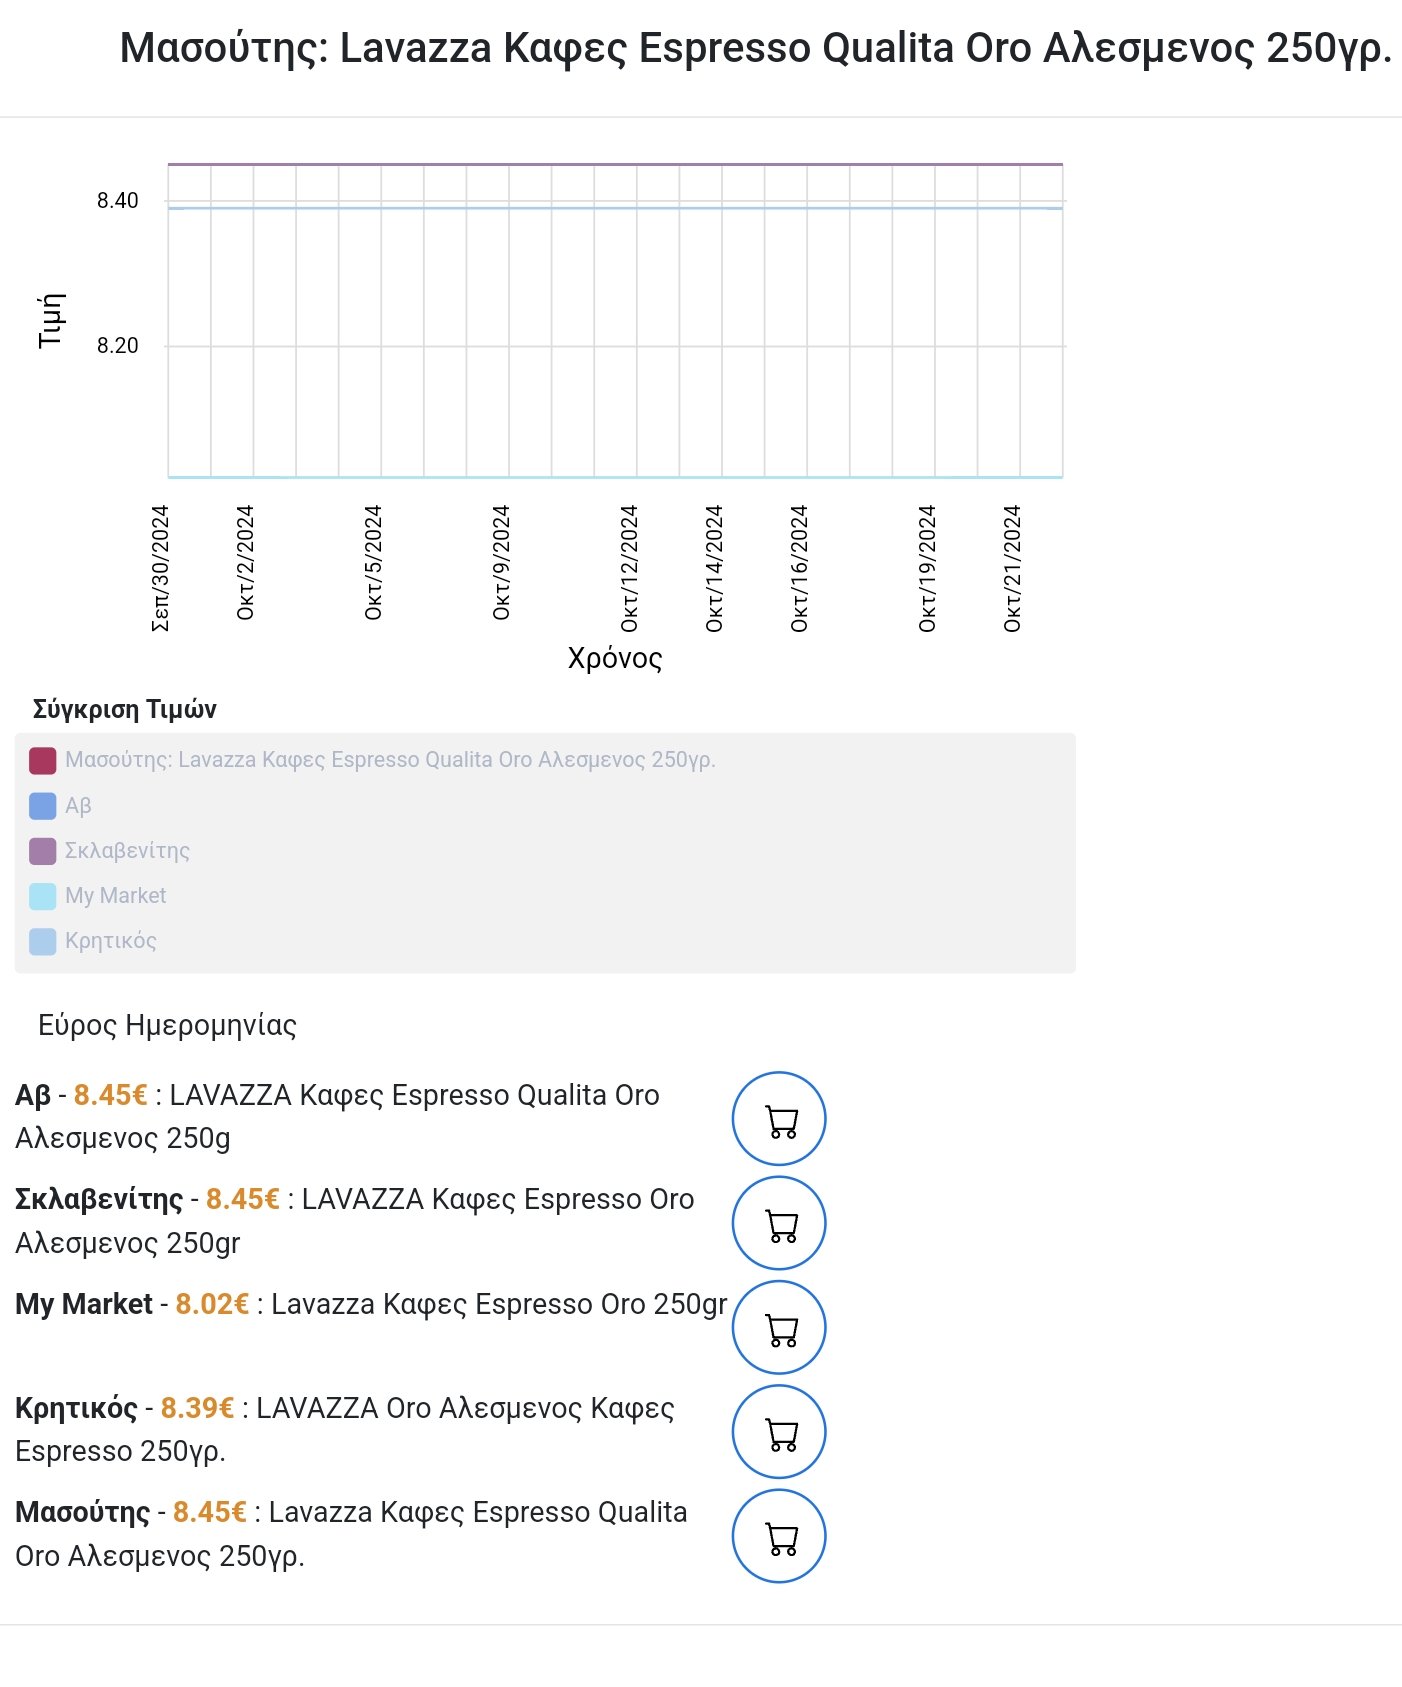Click the Οκτ/5/2024 axis label

tap(373, 562)
